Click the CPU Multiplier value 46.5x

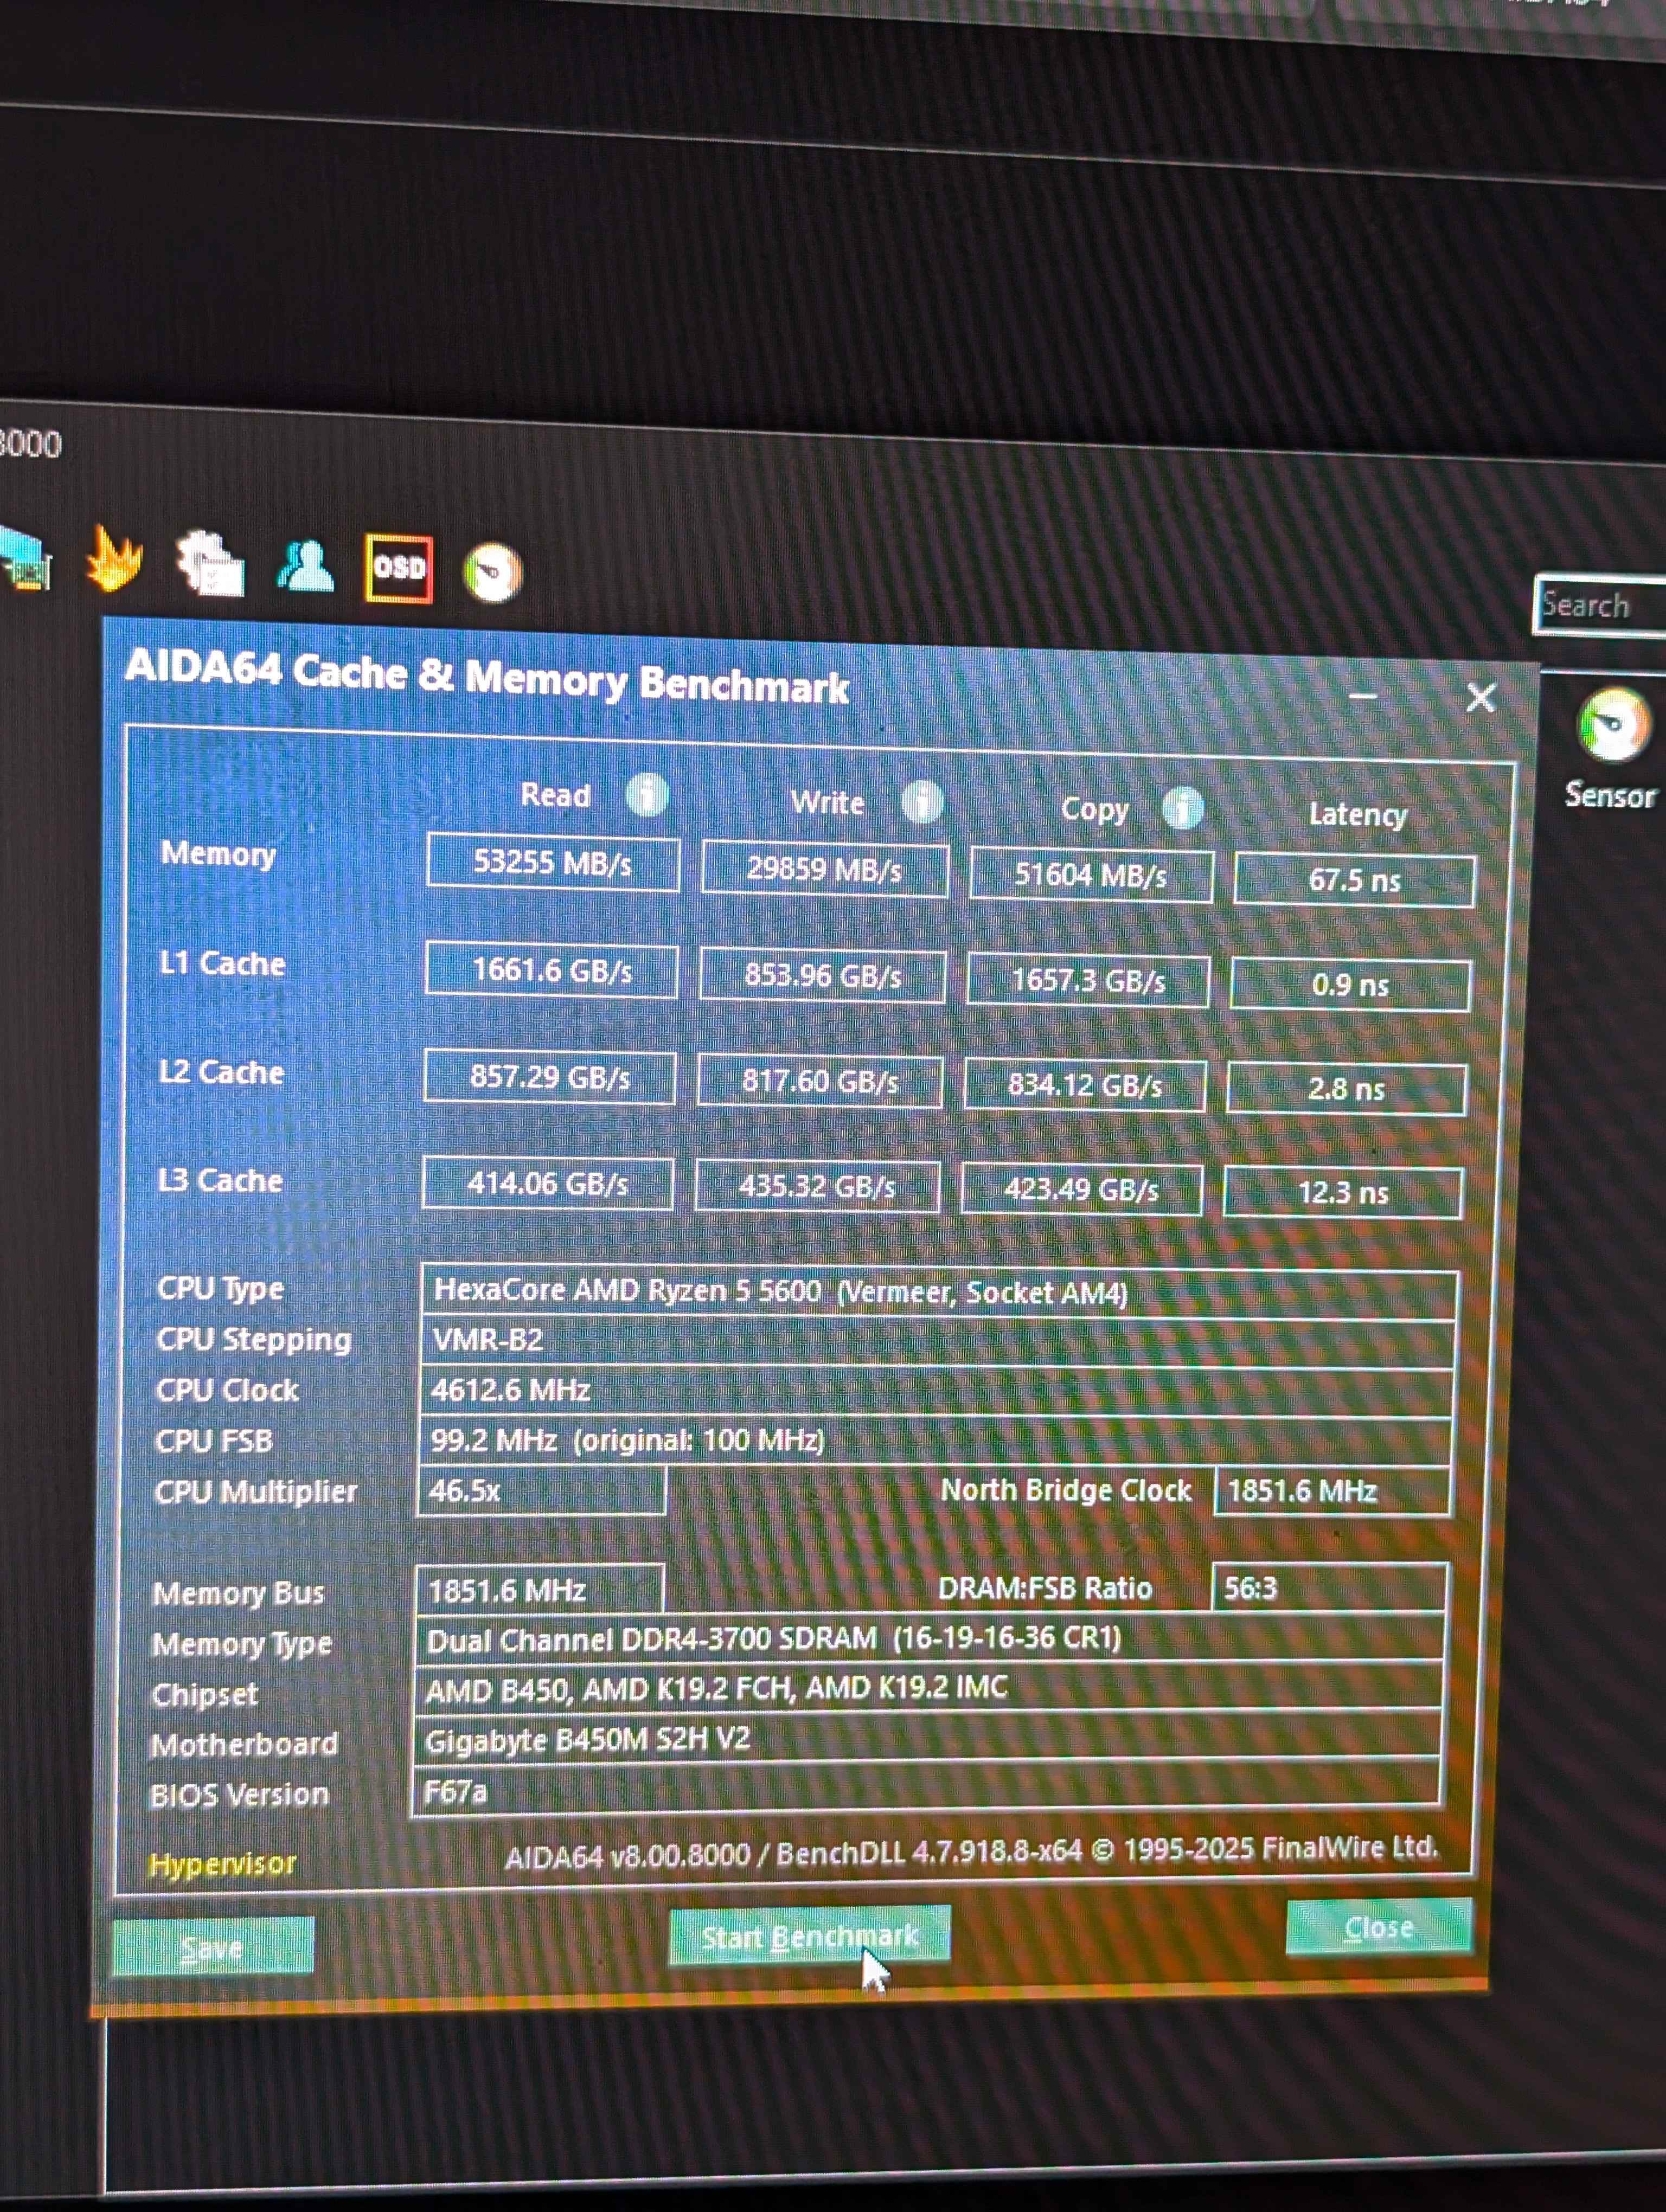[541, 1491]
